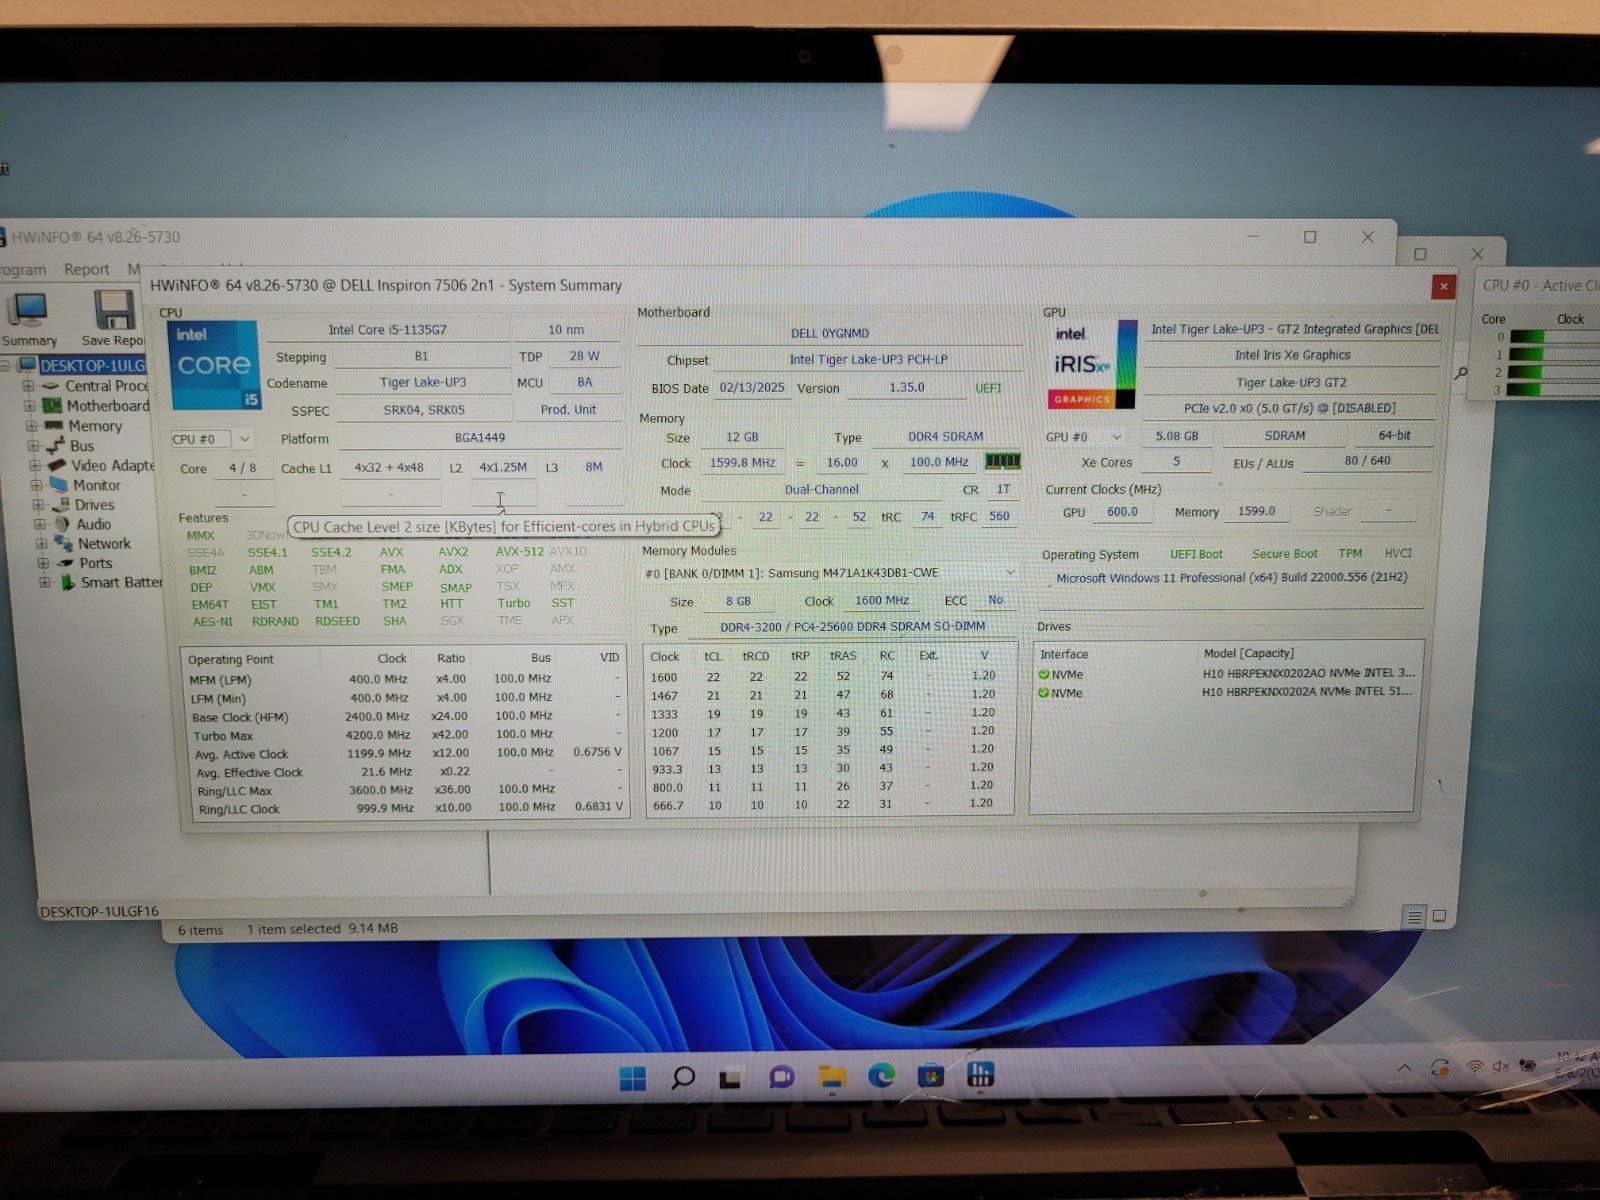Click the Prod. Unit field

[x=568, y=409]
